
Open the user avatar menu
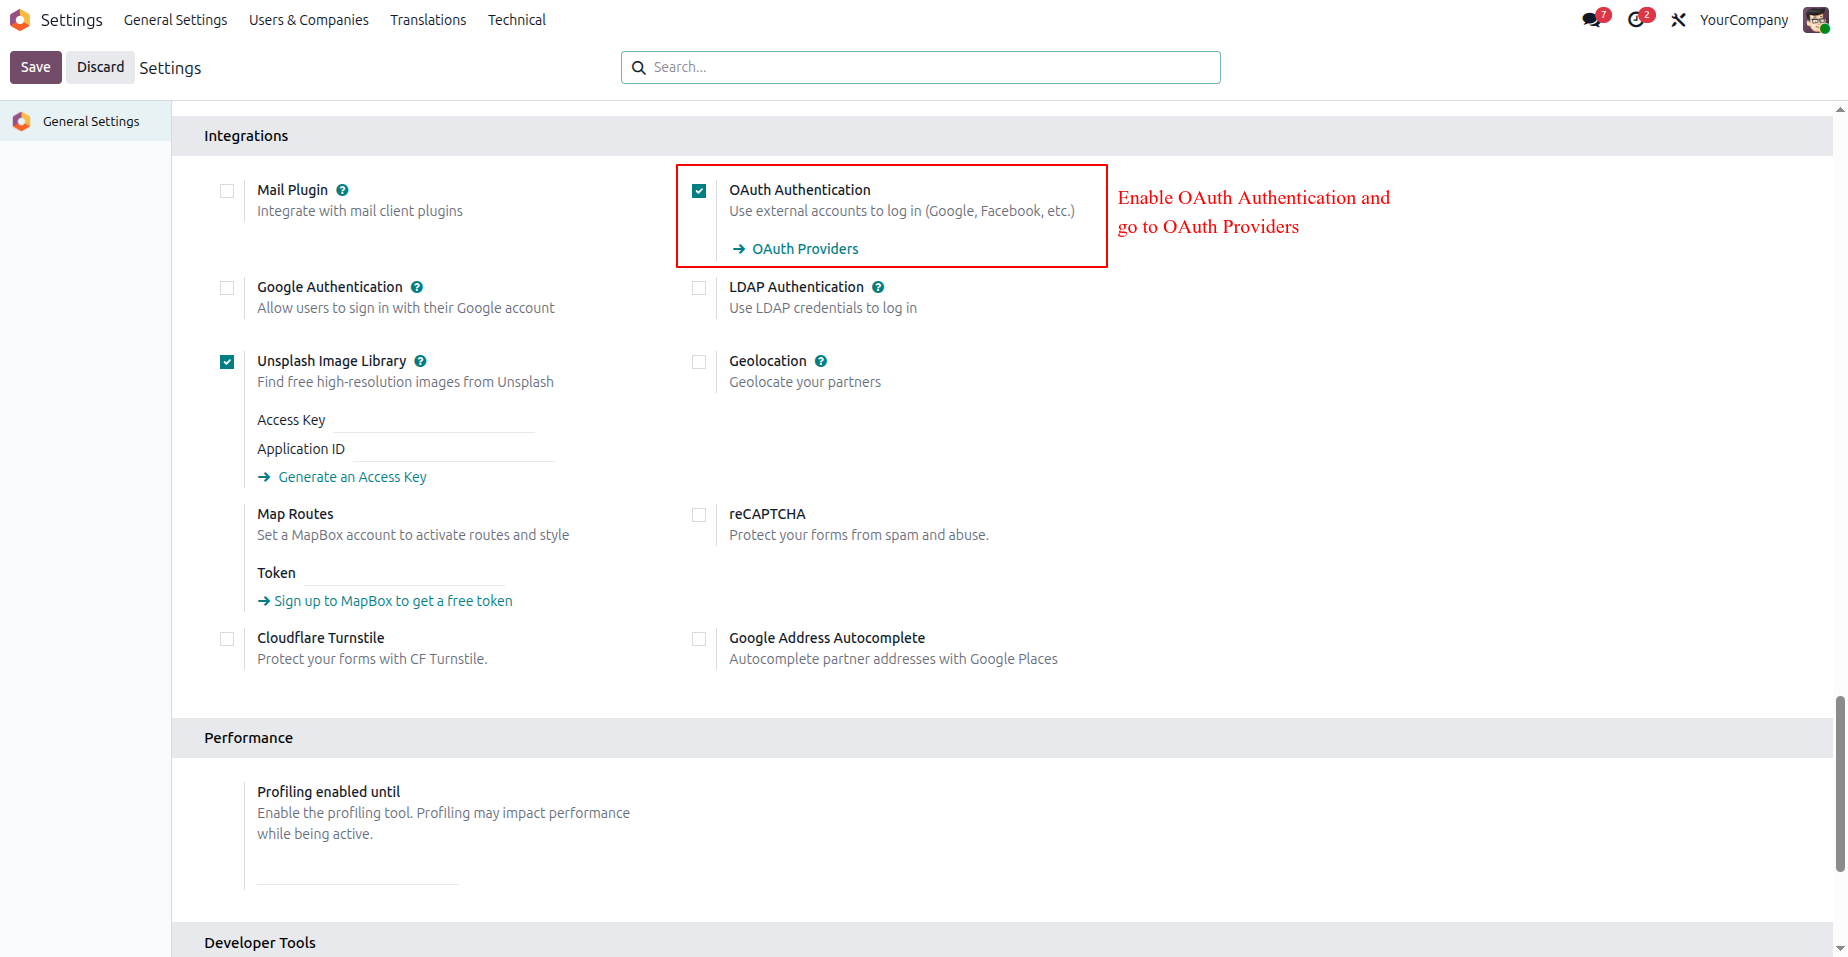point(1815,20)
